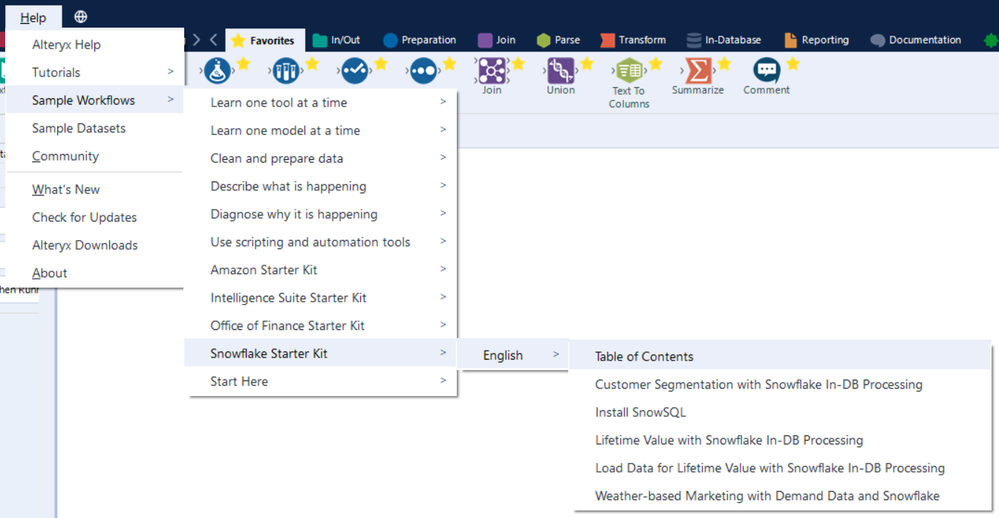This screenshot has height=518, width=999.
Task: Open Sample Datasets menu entry
Action: pyautogui.click(x=94, y=128)
